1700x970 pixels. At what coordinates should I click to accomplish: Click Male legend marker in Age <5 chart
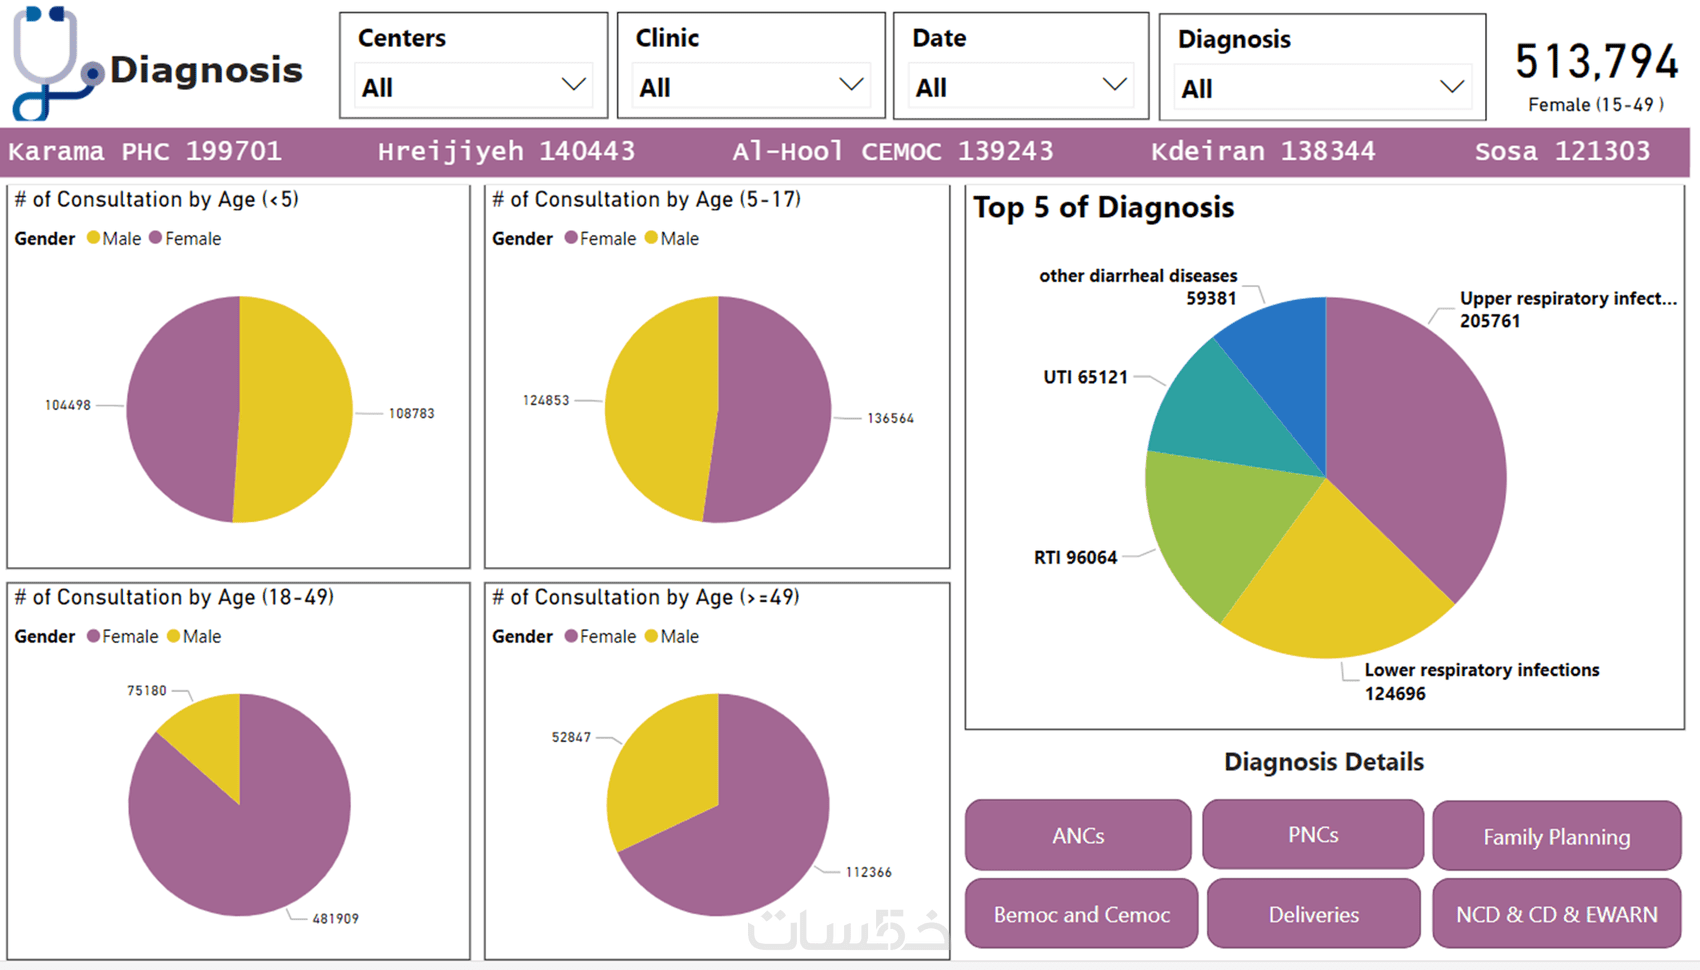94,238
